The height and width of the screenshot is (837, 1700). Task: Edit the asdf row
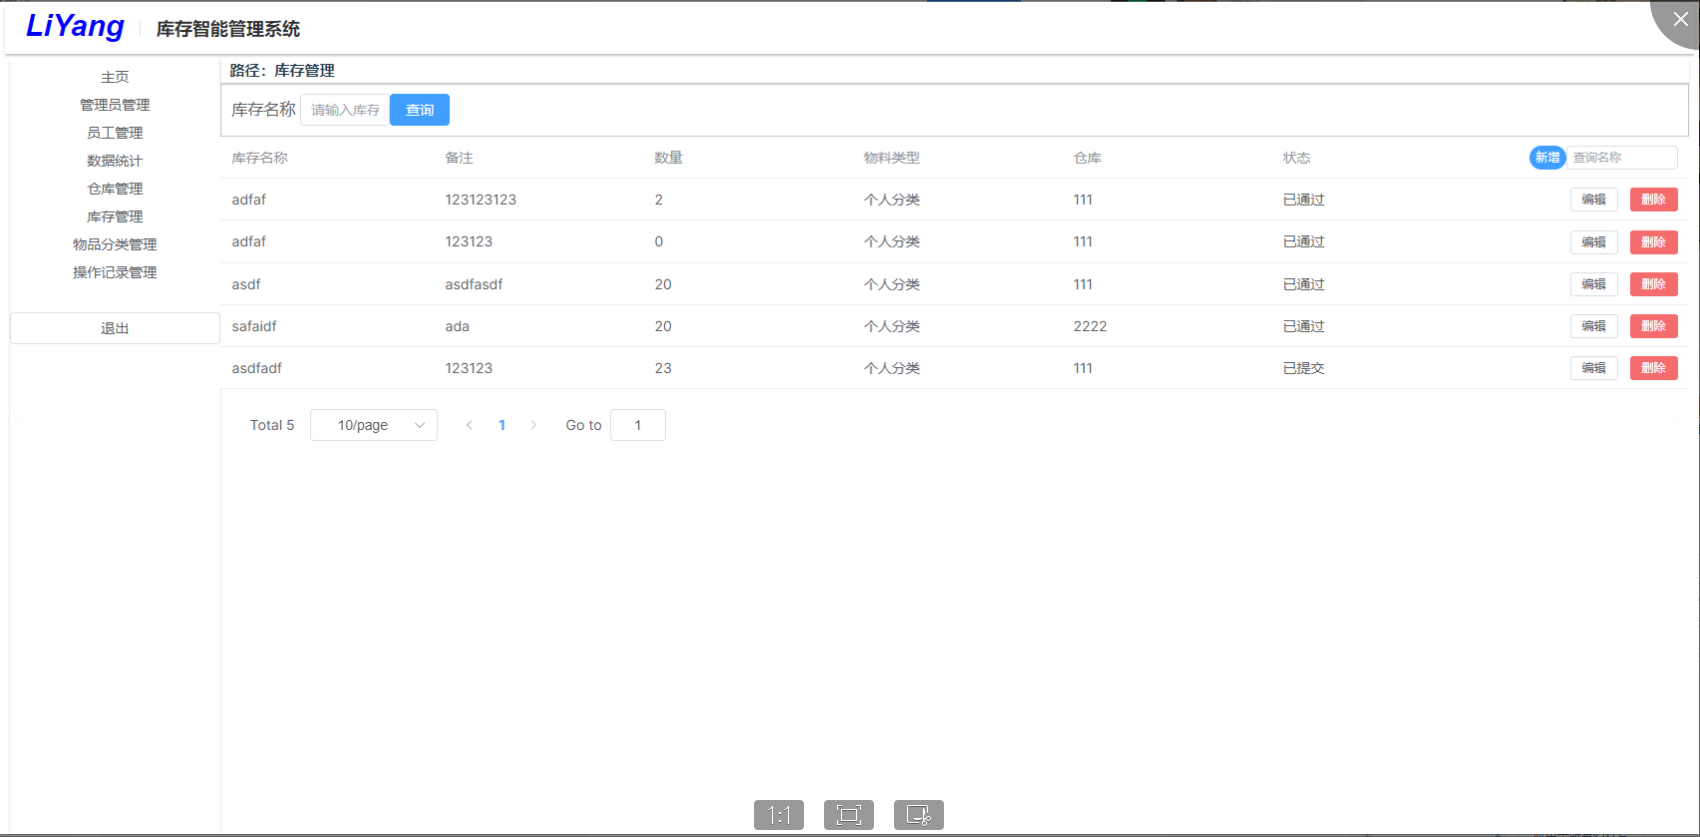[x=1594, y=284]
